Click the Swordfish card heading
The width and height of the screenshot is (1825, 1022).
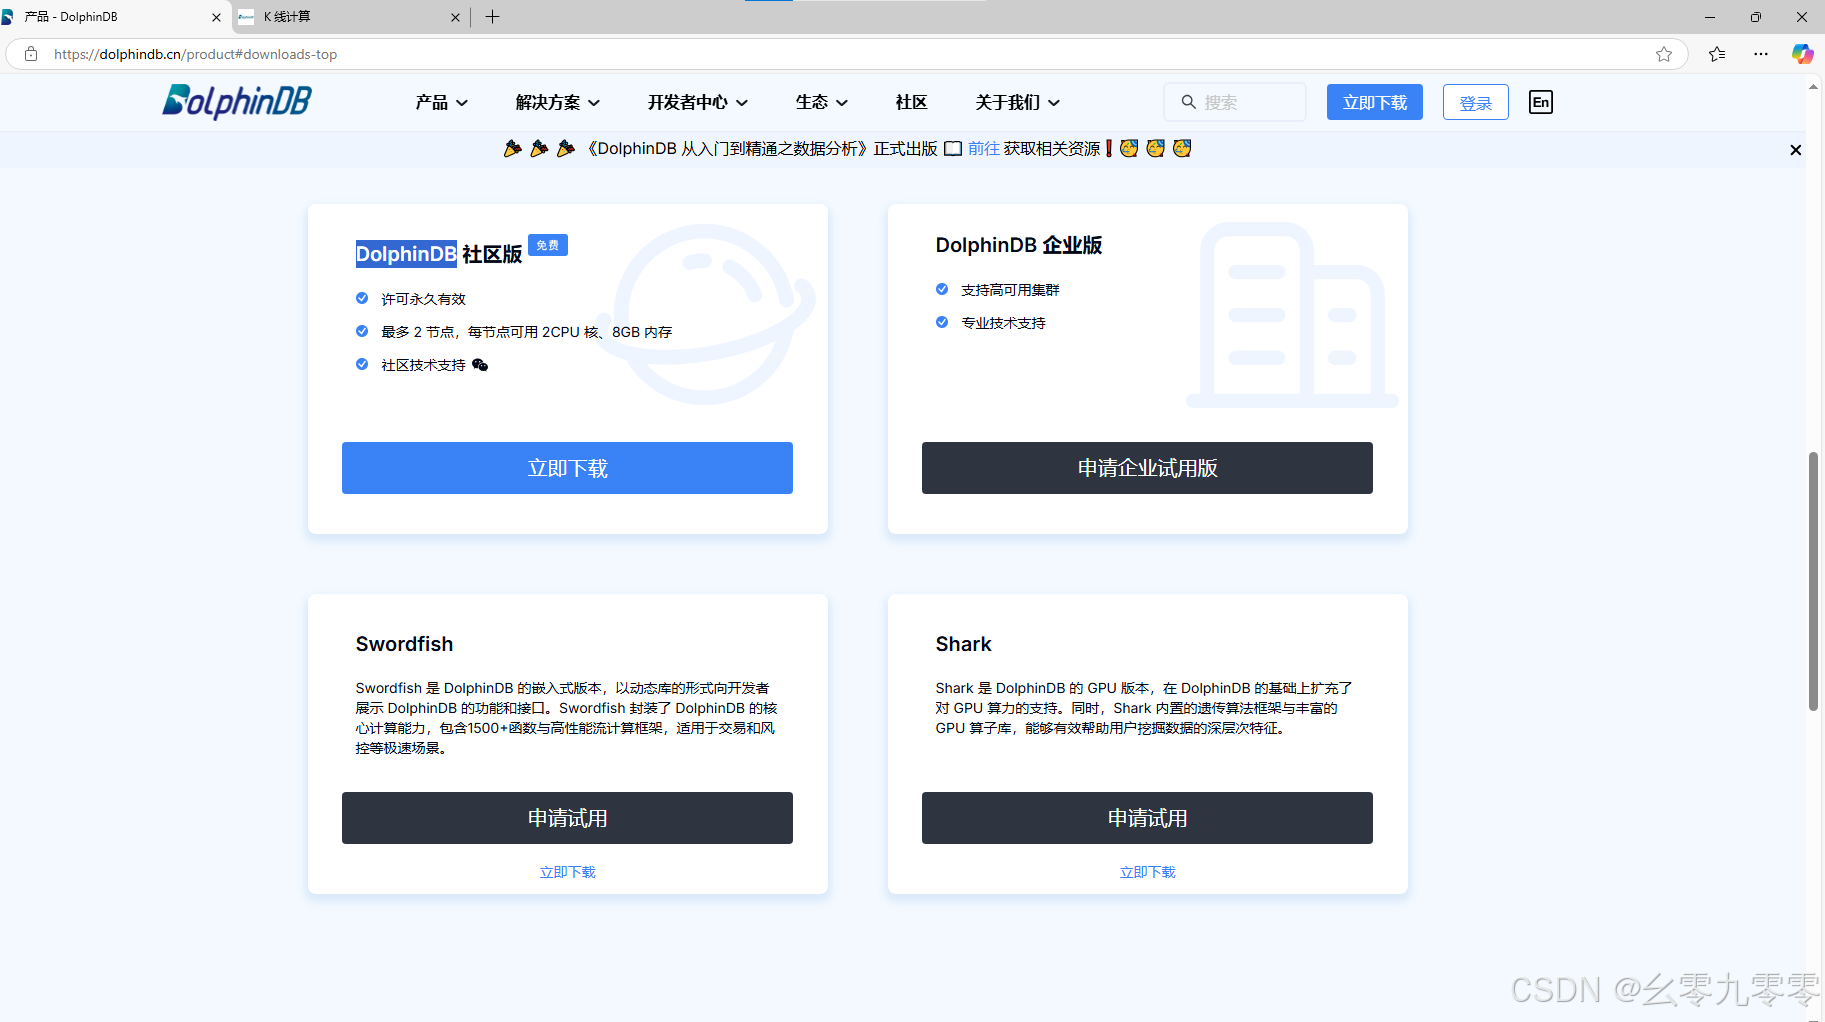(404, 644)
